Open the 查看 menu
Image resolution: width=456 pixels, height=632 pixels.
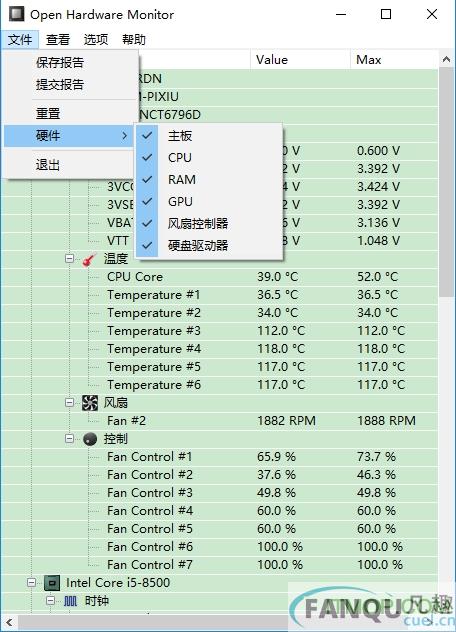pos(58,40)
